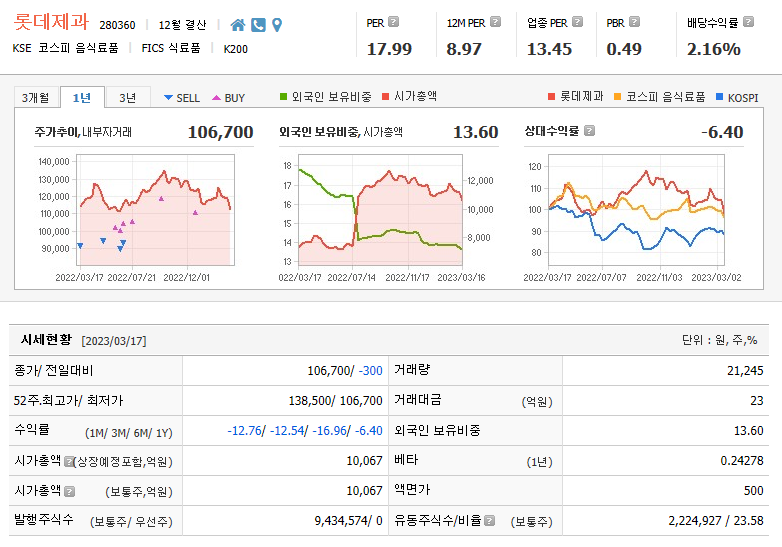Click the 상대수익률 relative return chart
Screen dimensions: 782x547
(x=636, y=210)
